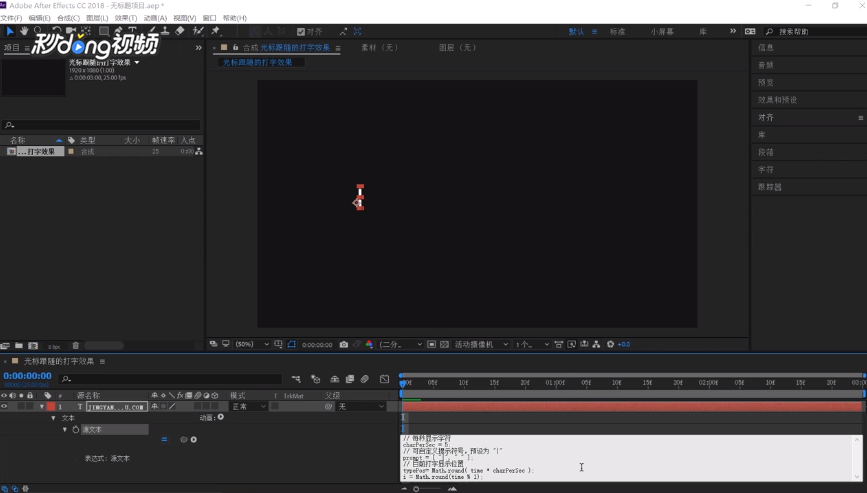Select the Zoom magnifier tool
The height and width of the screenshot is (493, 867).
pos(38,31)
